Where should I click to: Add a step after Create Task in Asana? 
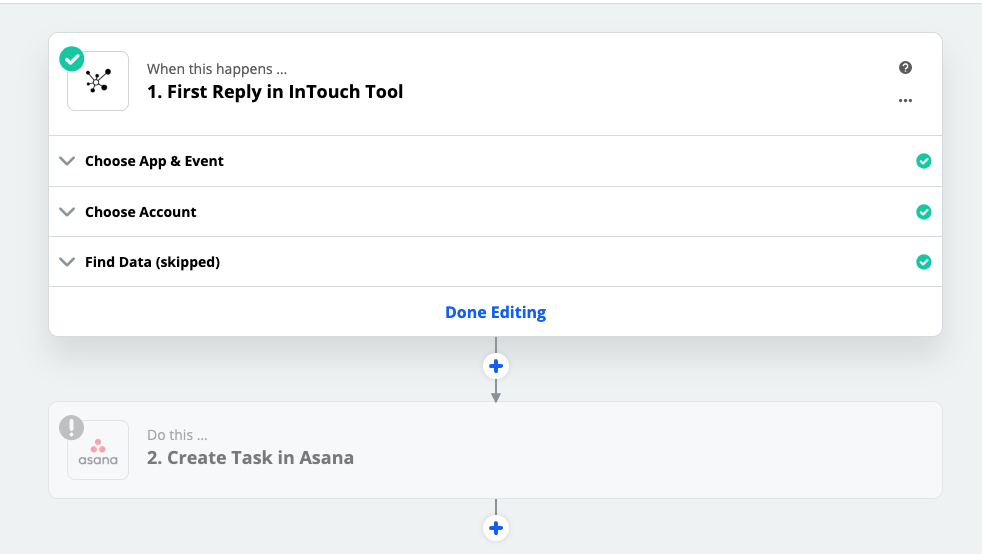496,528
